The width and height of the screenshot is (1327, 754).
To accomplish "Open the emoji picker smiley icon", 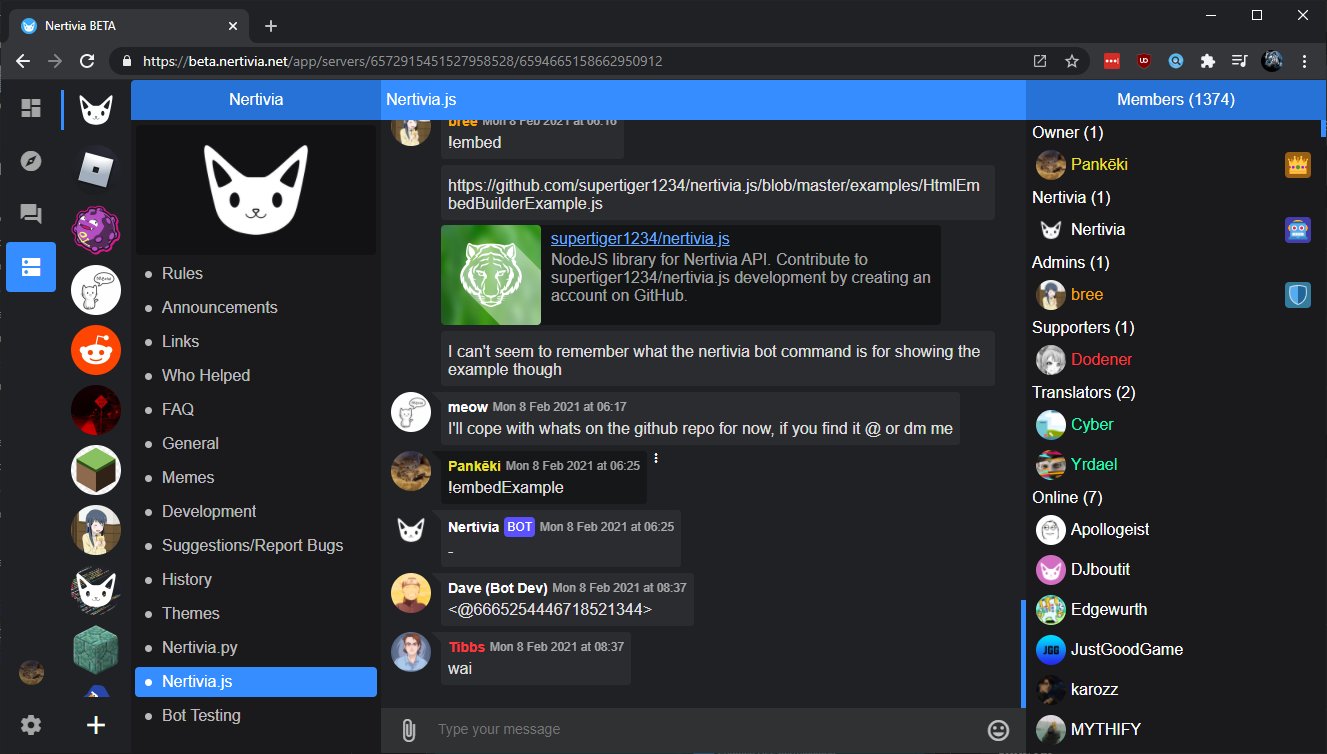I will pos(998,730).
